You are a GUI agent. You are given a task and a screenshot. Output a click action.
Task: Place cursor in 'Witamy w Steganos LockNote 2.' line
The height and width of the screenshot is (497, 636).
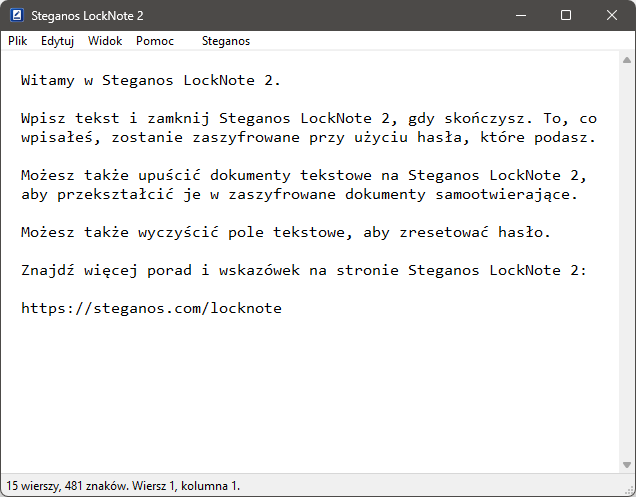pos(150,80)
